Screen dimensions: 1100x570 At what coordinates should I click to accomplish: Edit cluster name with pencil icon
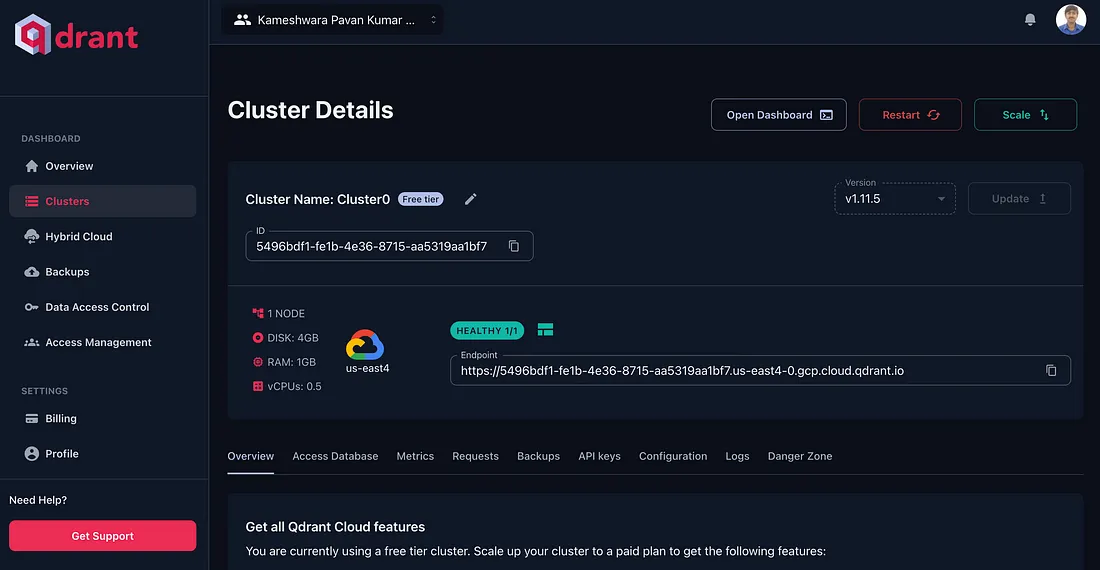(x=471, y=199)
